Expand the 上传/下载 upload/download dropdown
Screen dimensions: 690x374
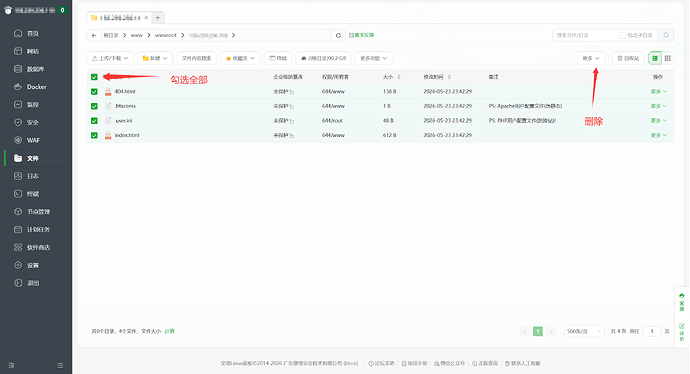110,58
